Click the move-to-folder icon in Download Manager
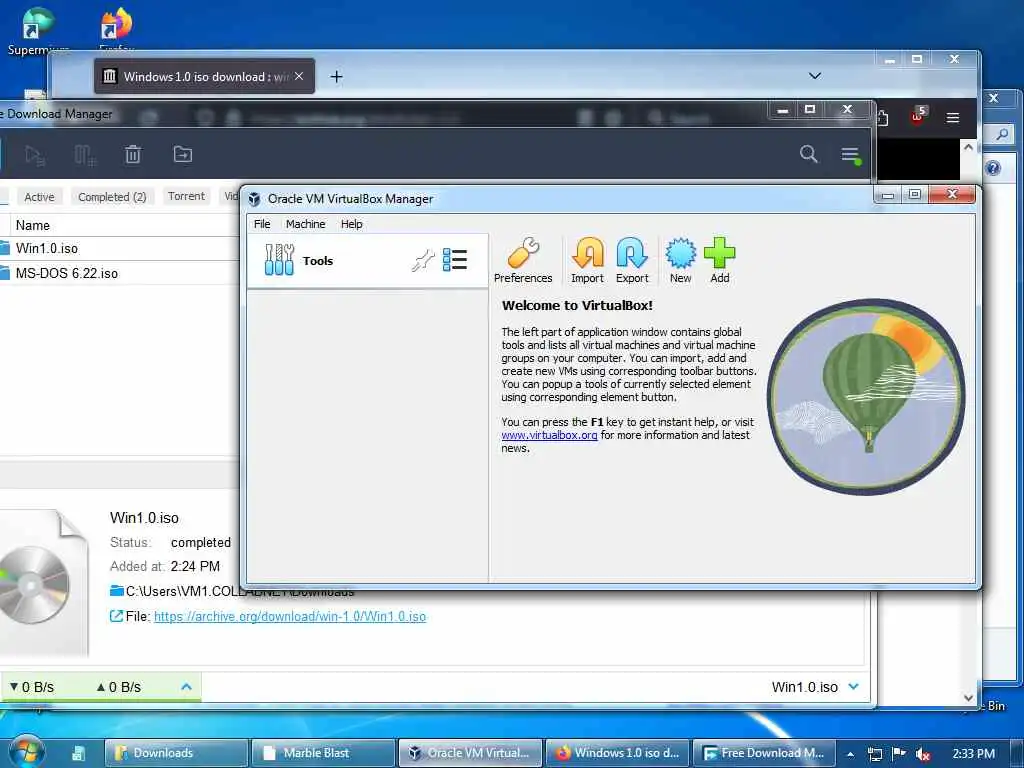 coord(183,154)
